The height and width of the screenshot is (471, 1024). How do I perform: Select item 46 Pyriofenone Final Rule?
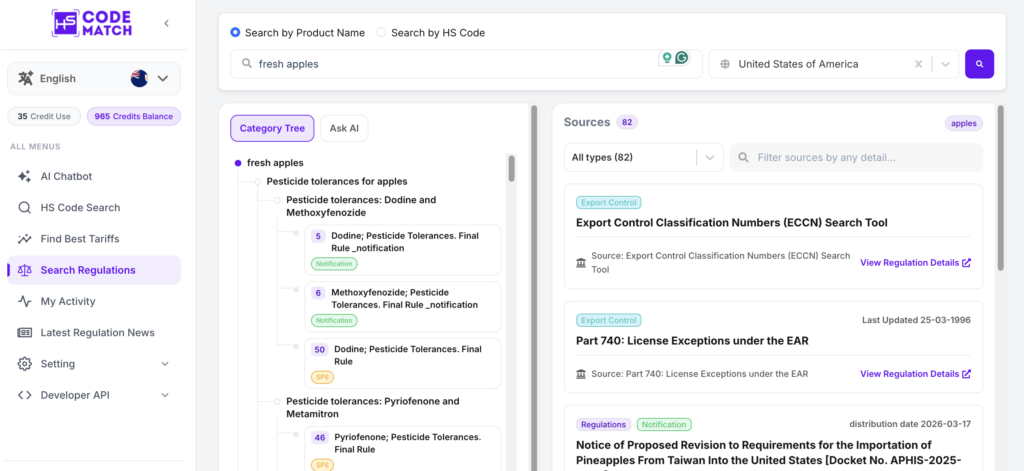pos(403,449)
